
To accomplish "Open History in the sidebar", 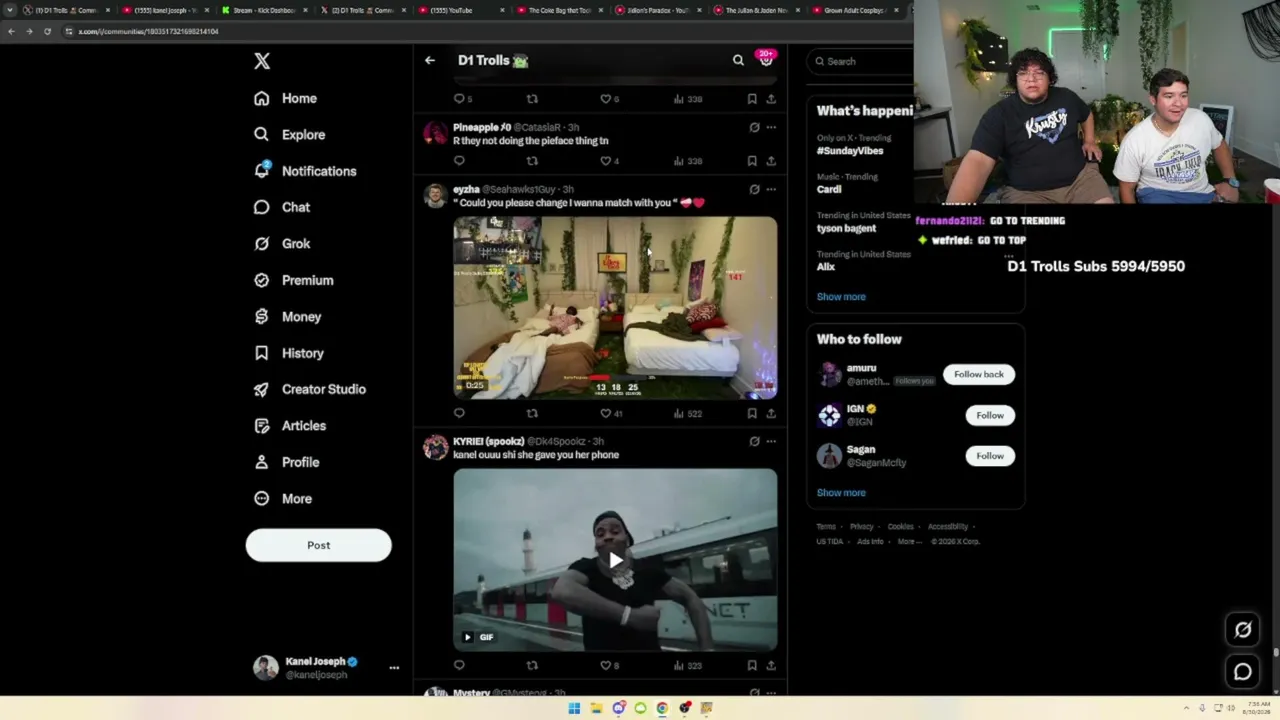I will 288,353.
